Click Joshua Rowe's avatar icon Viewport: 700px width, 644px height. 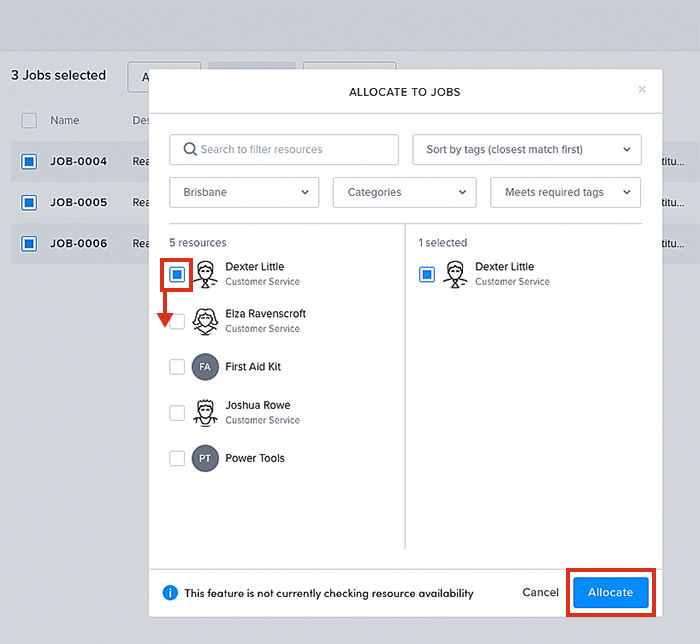(205, 413)
